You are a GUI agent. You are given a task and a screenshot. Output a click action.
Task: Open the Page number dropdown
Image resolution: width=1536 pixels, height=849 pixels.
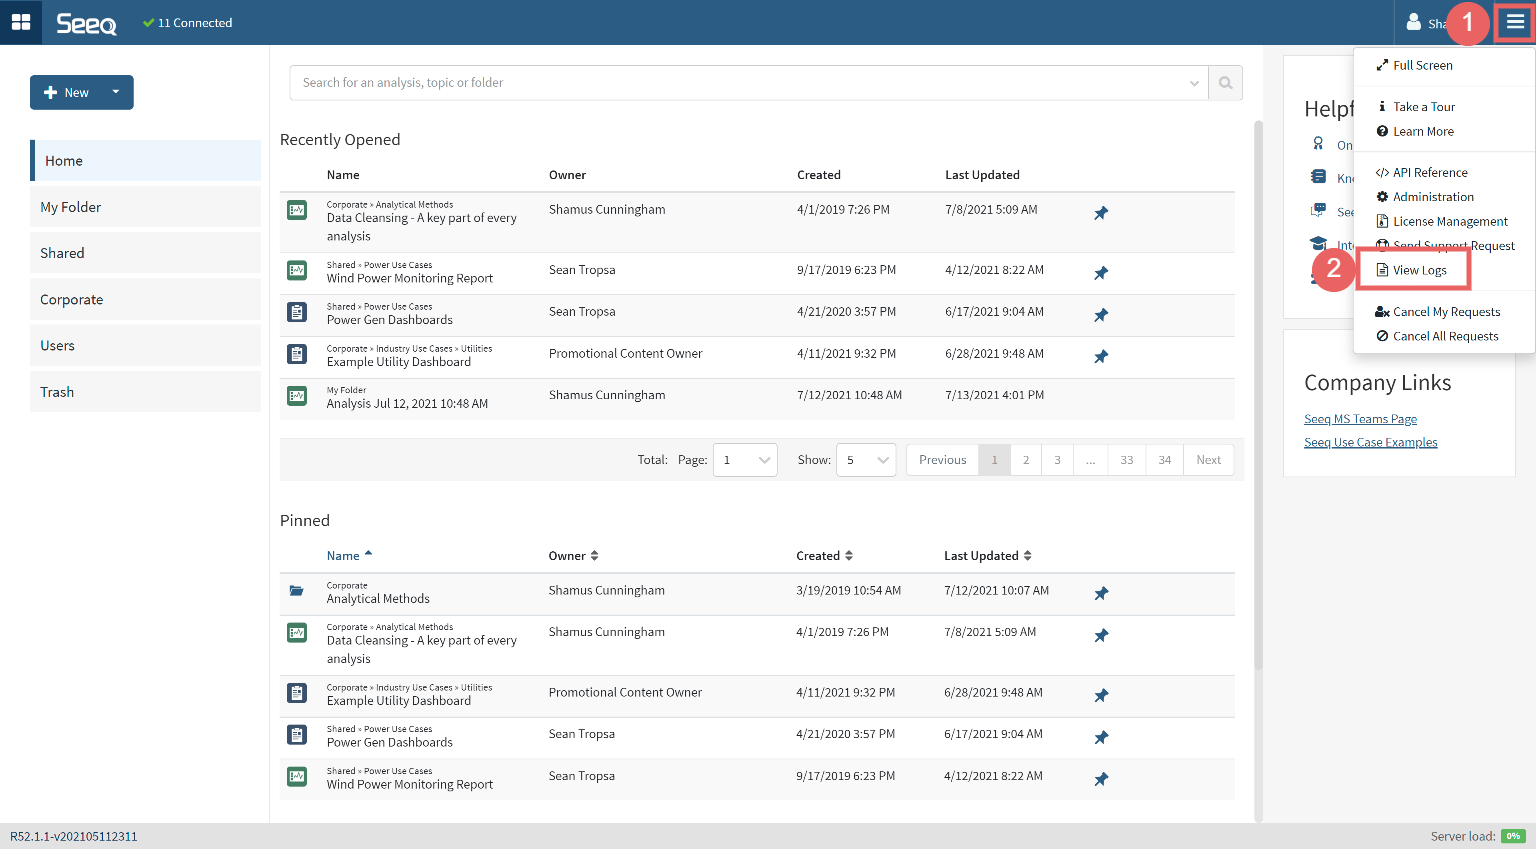point(745,460)
